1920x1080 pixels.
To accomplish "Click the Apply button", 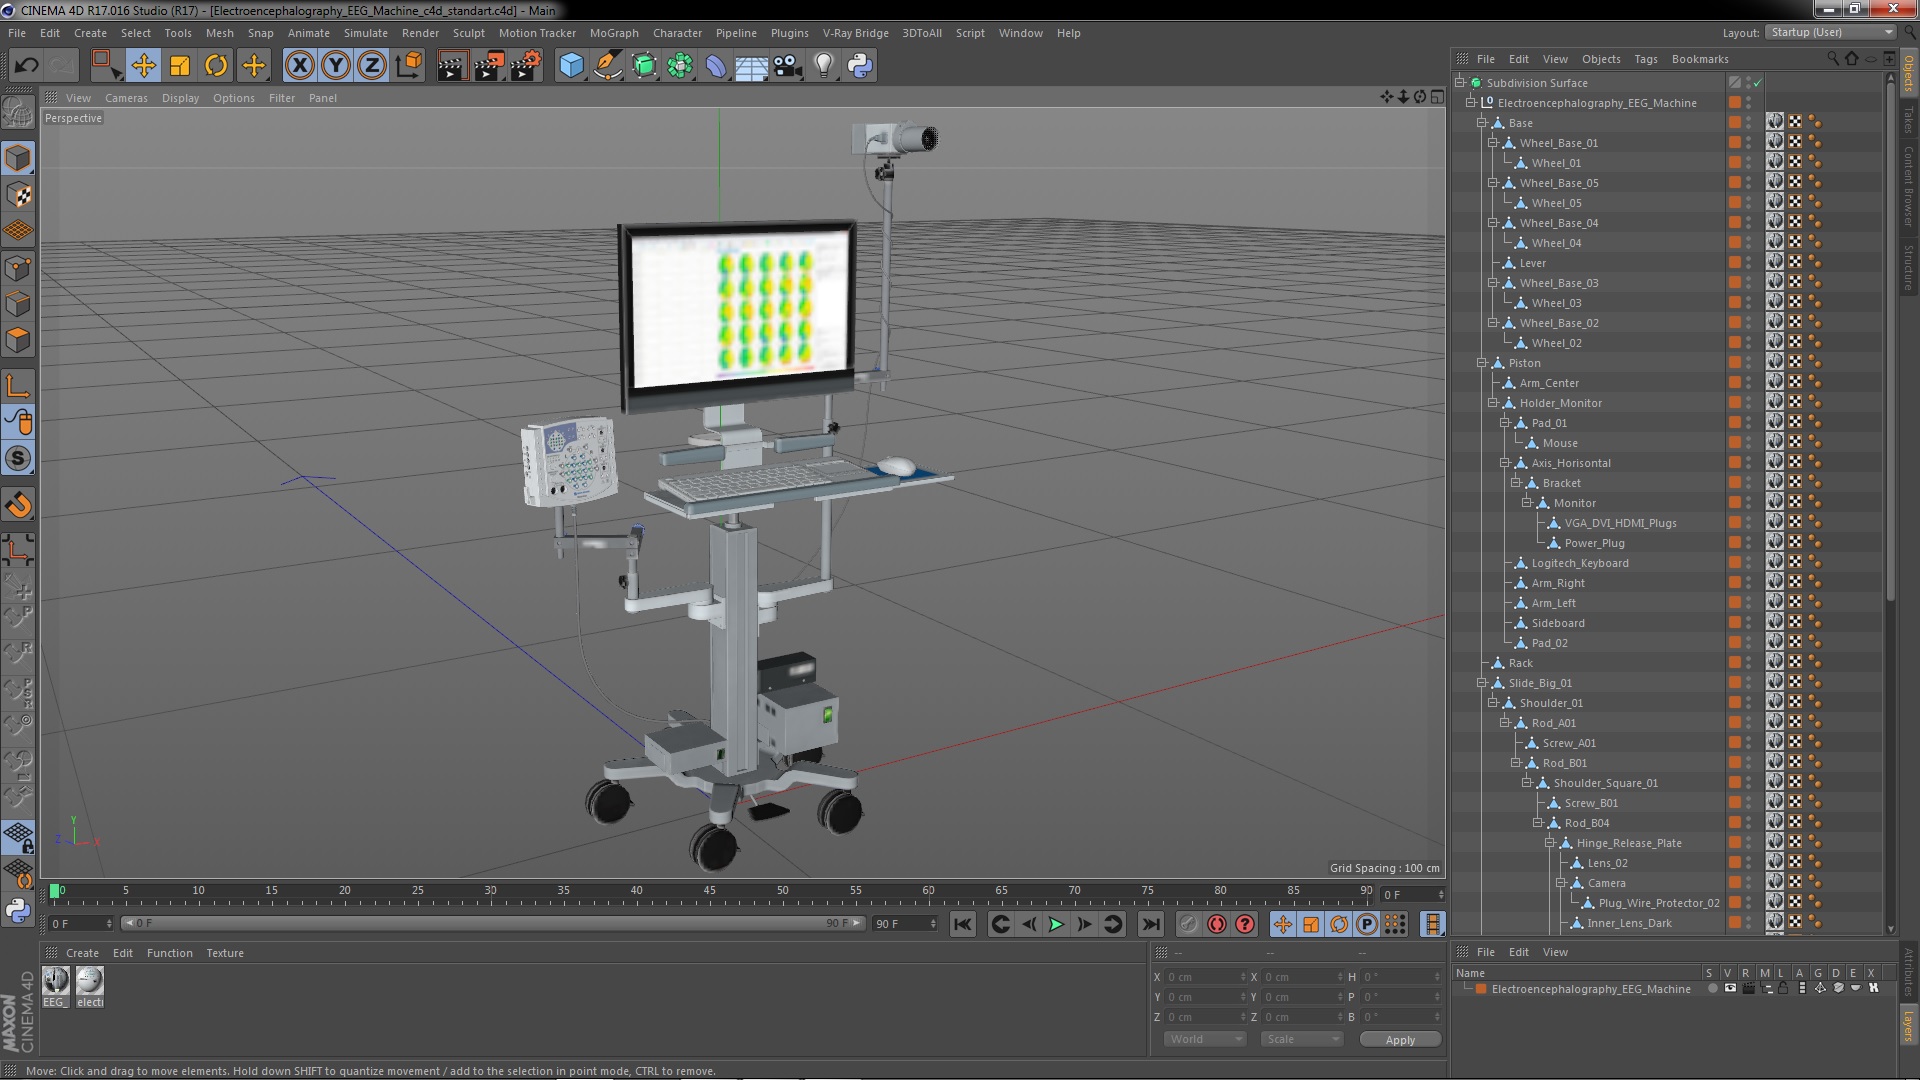I will [1400, 1040].
